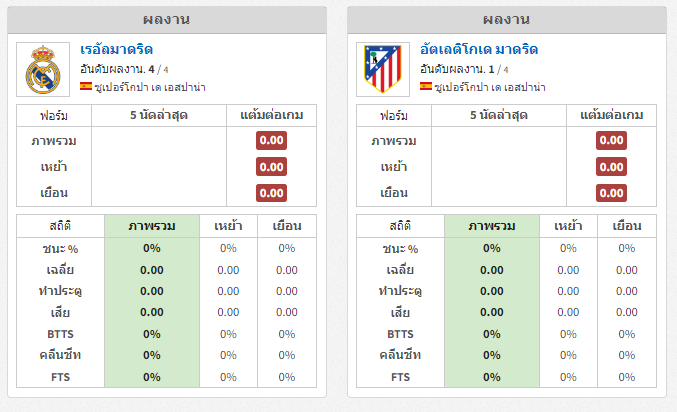Click ซูเปอร์โกปา เด เอสปาน่า under Atletico
The image size is (677, 412).
(490, 87)
